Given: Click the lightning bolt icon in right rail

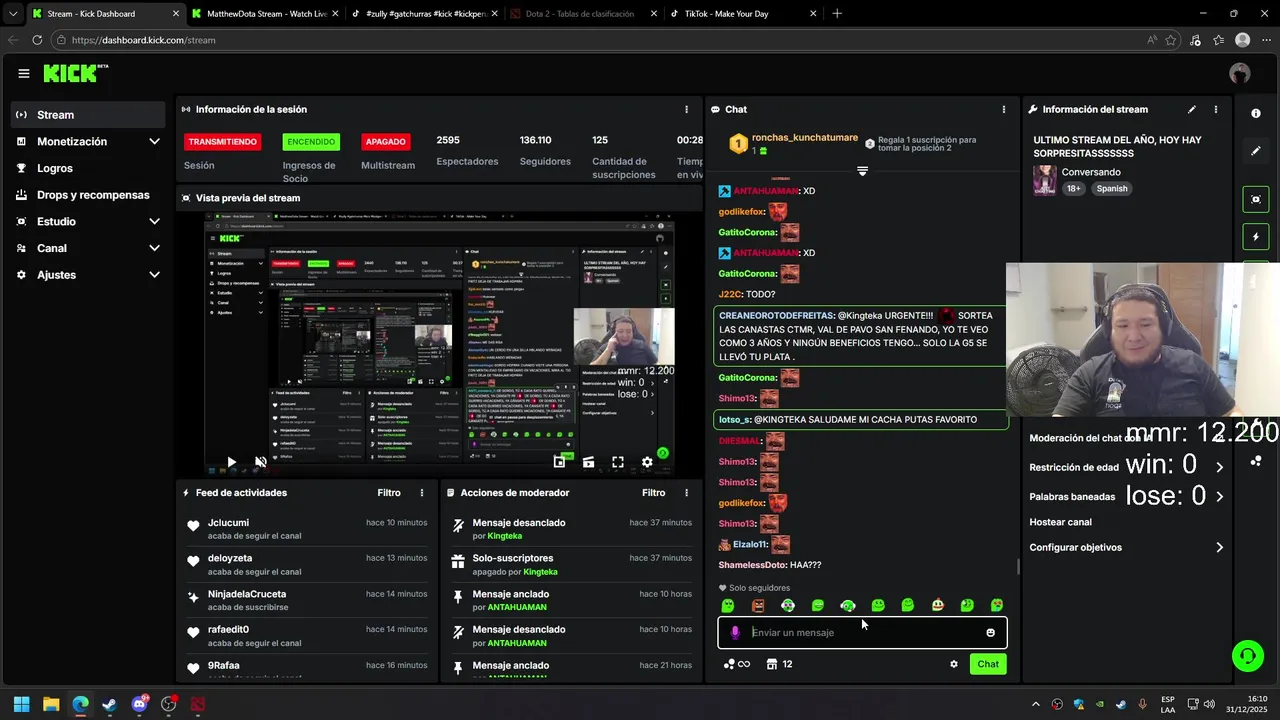Looking at the screenshot, I should pos(1256,237).
